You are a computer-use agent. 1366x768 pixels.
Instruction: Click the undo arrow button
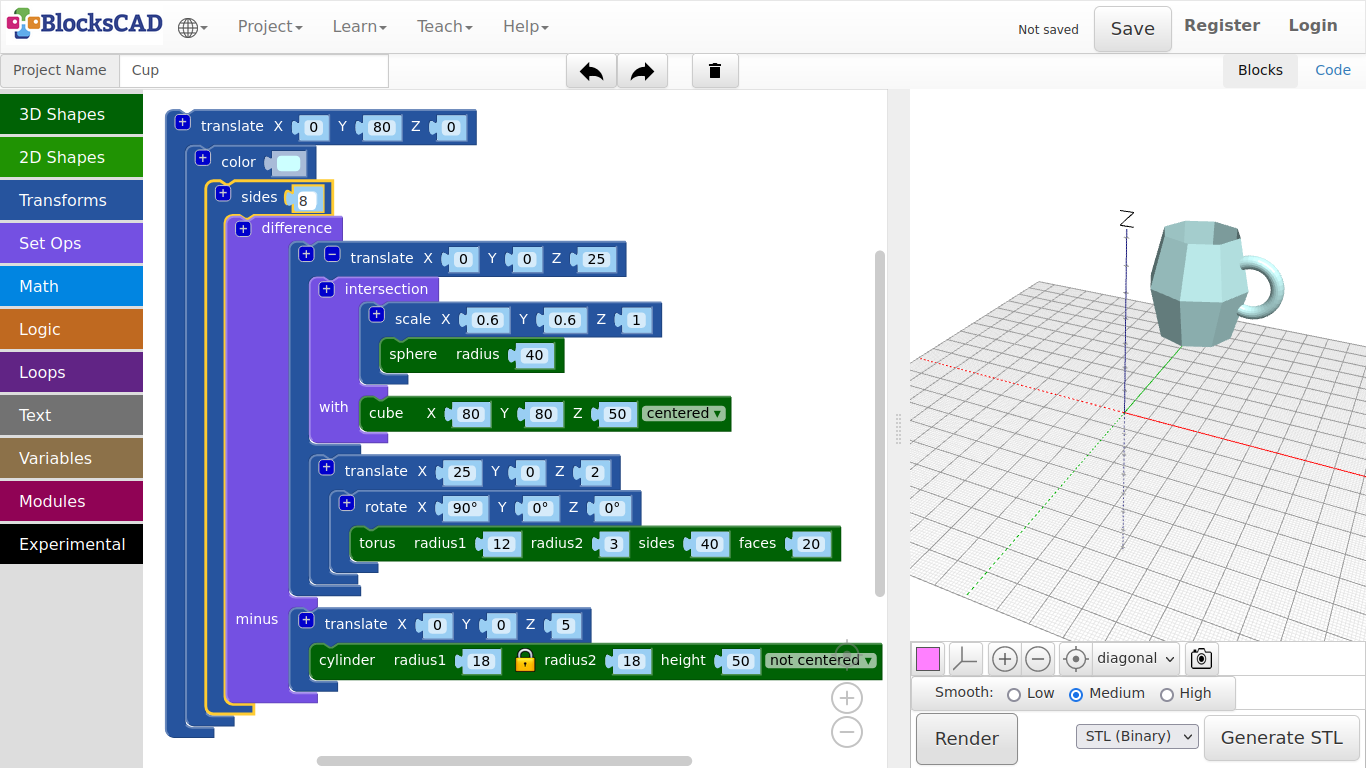[591, 71]
